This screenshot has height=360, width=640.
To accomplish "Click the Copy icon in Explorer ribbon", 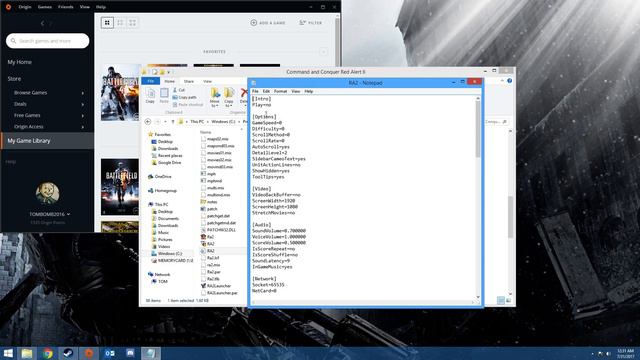I will (150, 96).
